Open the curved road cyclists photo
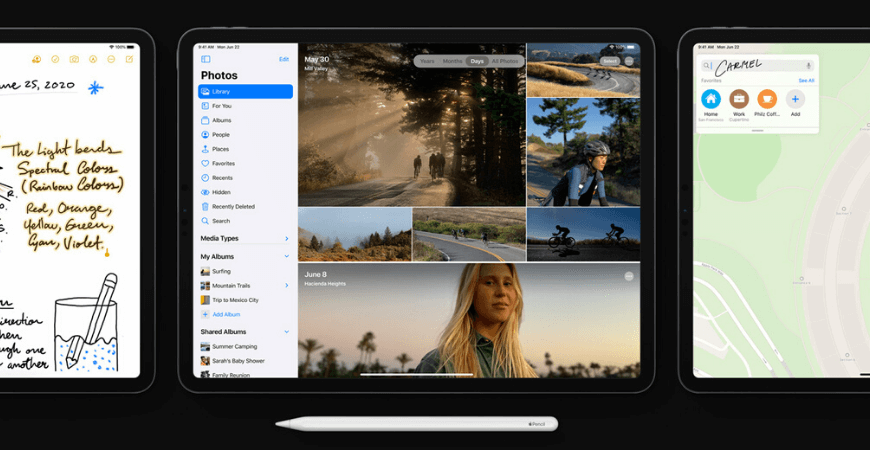 click(x=469, y=234)
